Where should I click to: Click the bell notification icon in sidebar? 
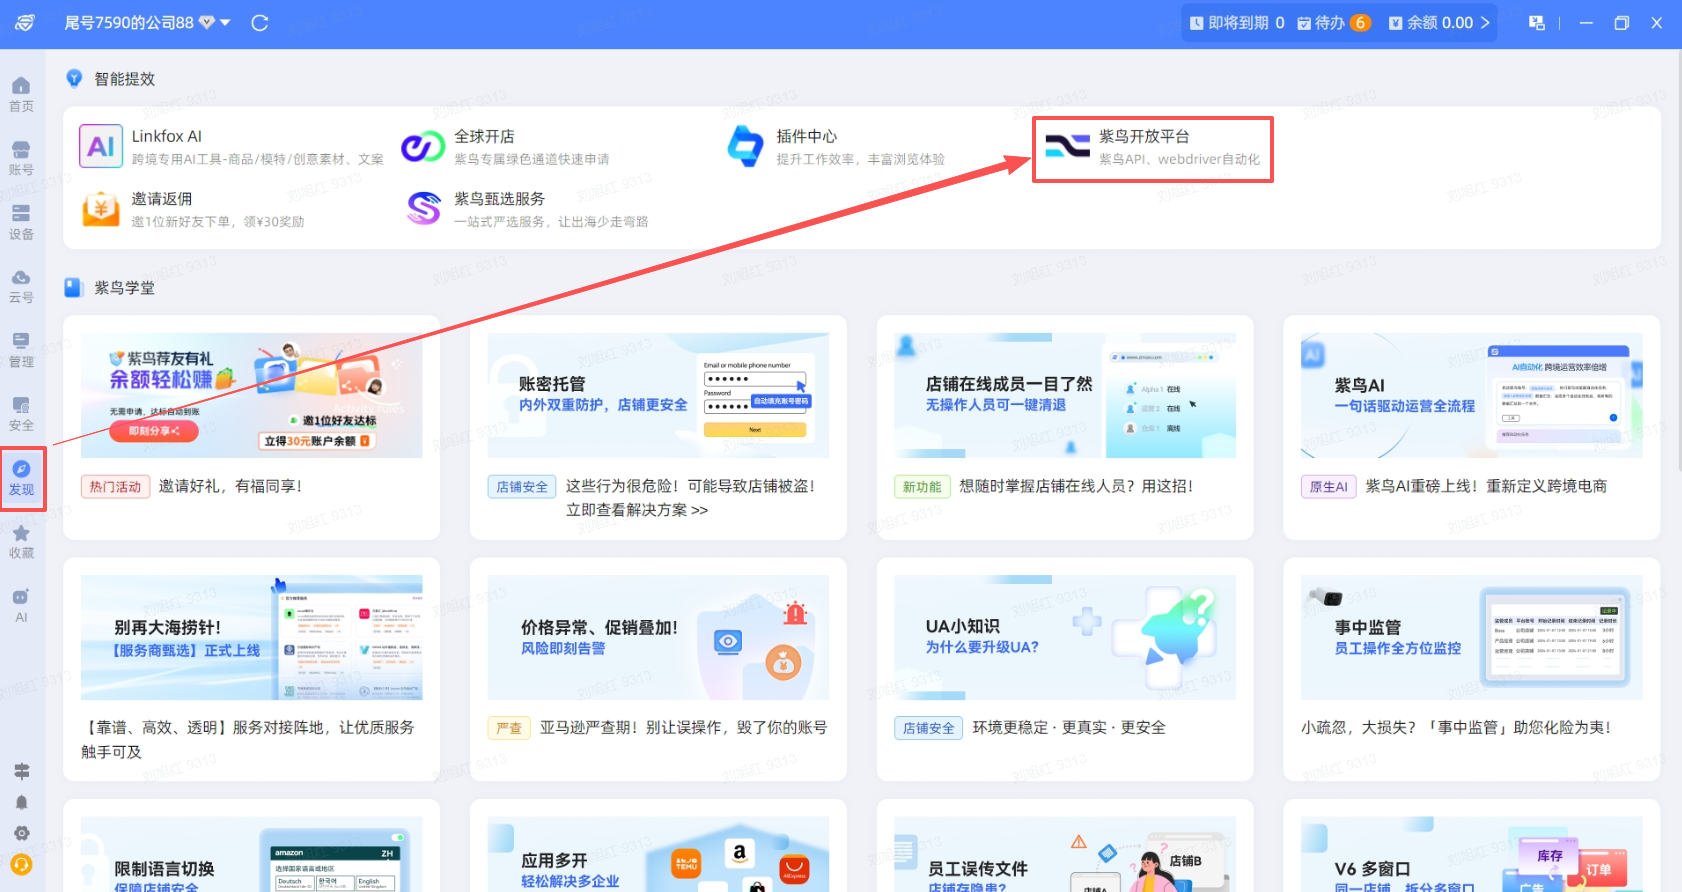coord(21,802)
